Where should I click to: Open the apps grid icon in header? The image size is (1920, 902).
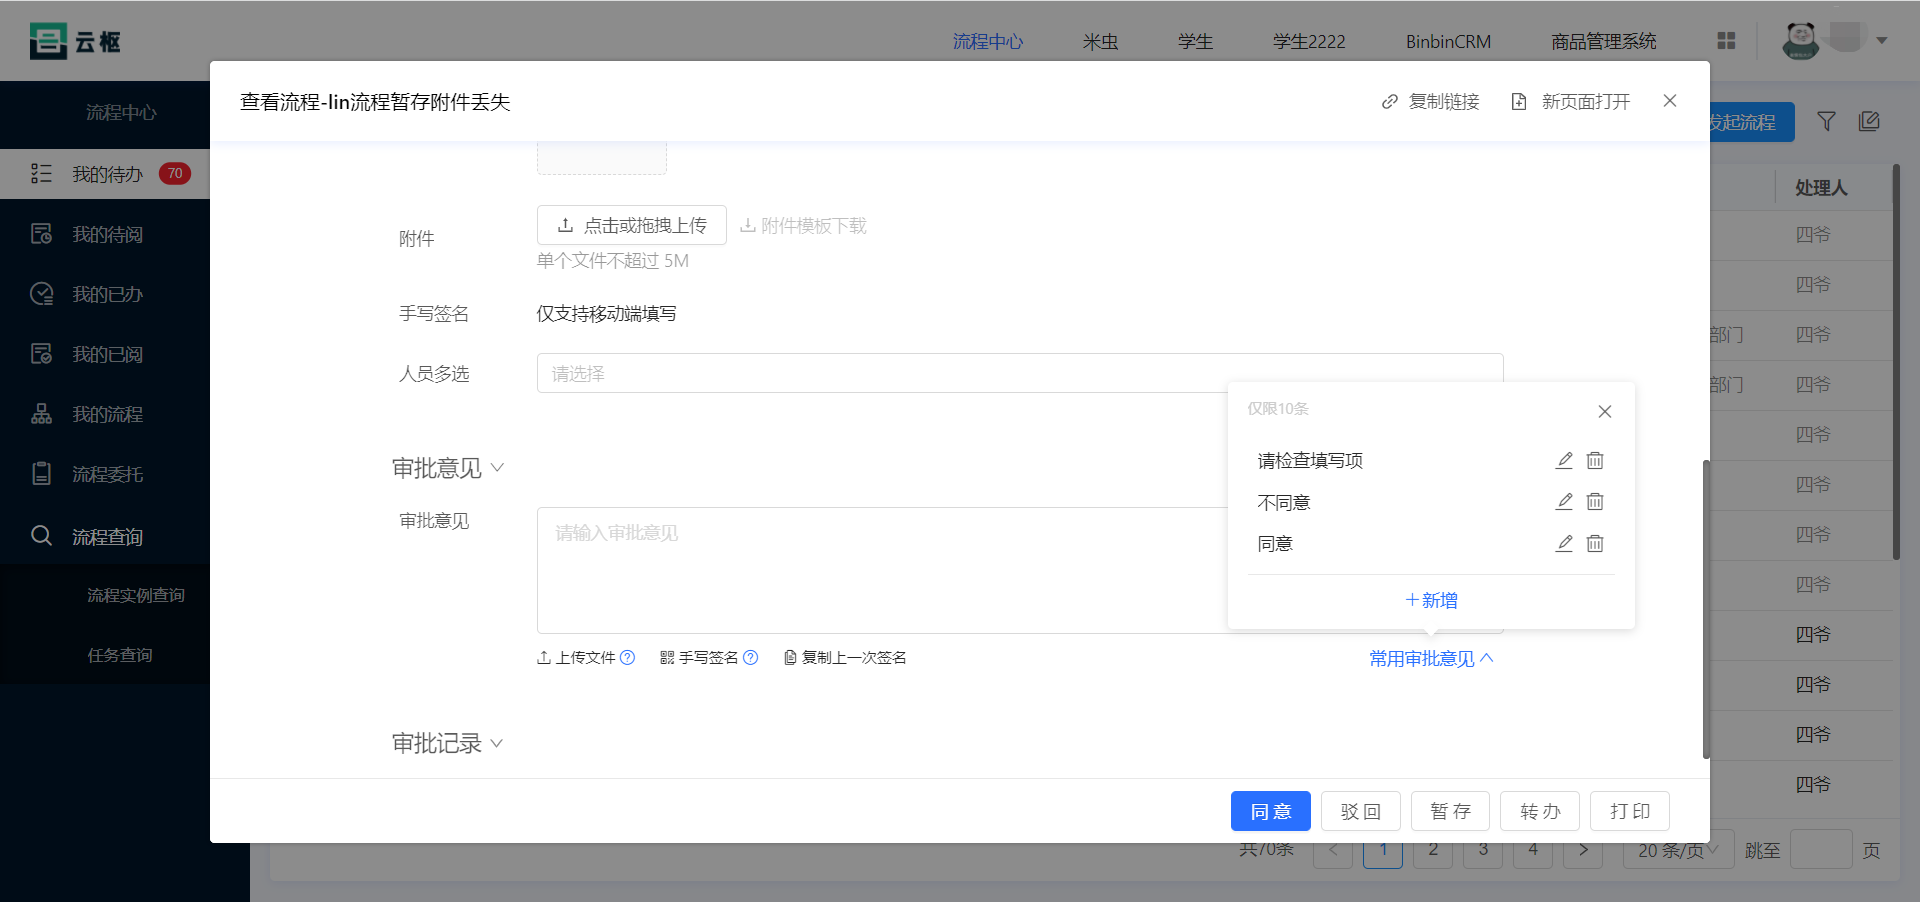pyautogui.click(x=1726, y=41)
